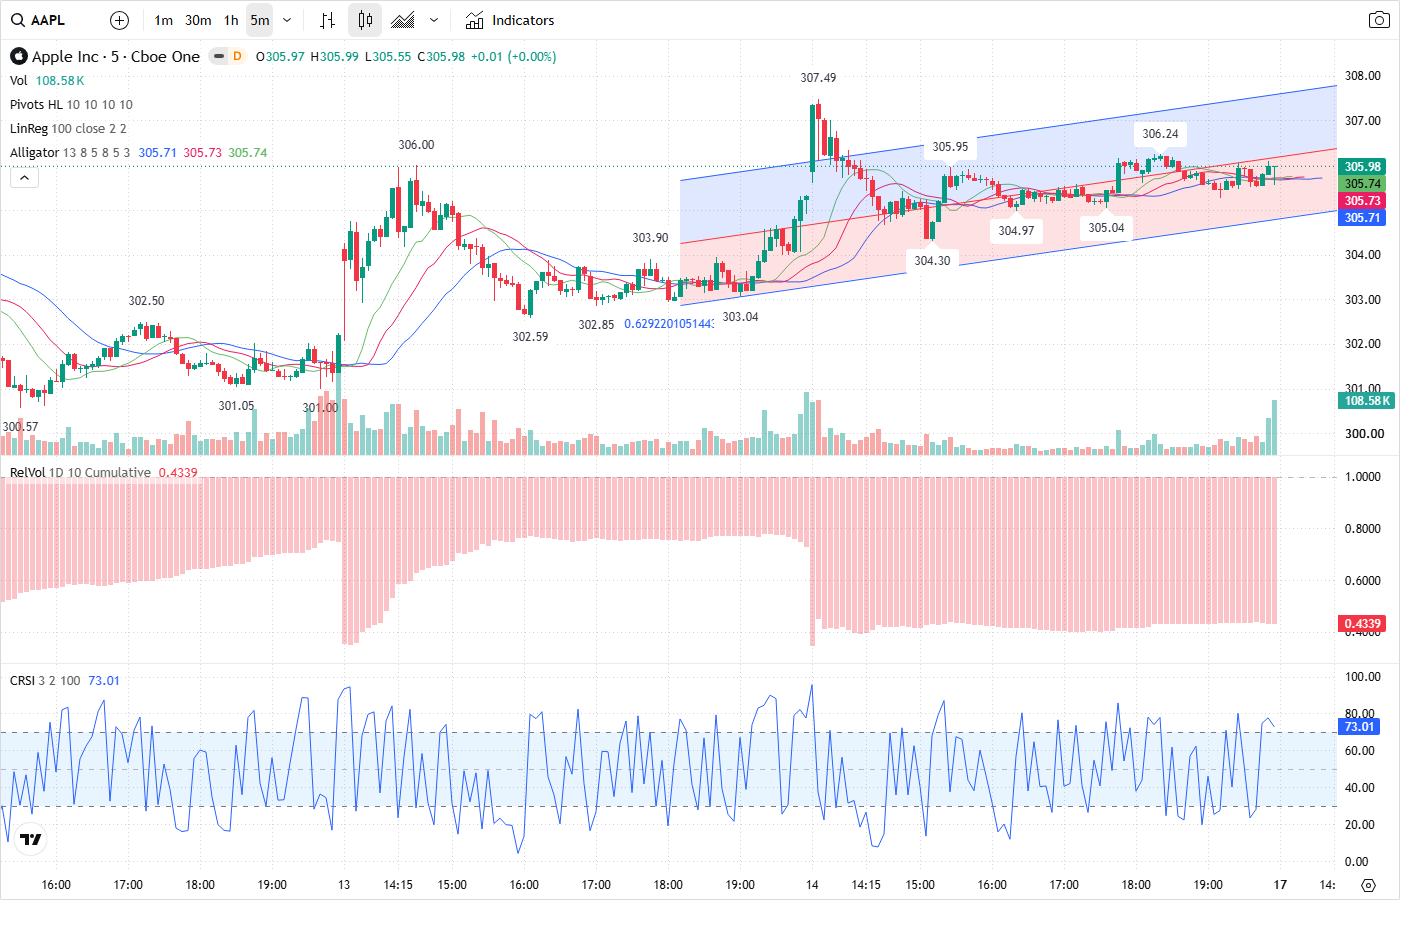
Task: Click the orange D delayed-data badge
Action: [x=237, y=56]
